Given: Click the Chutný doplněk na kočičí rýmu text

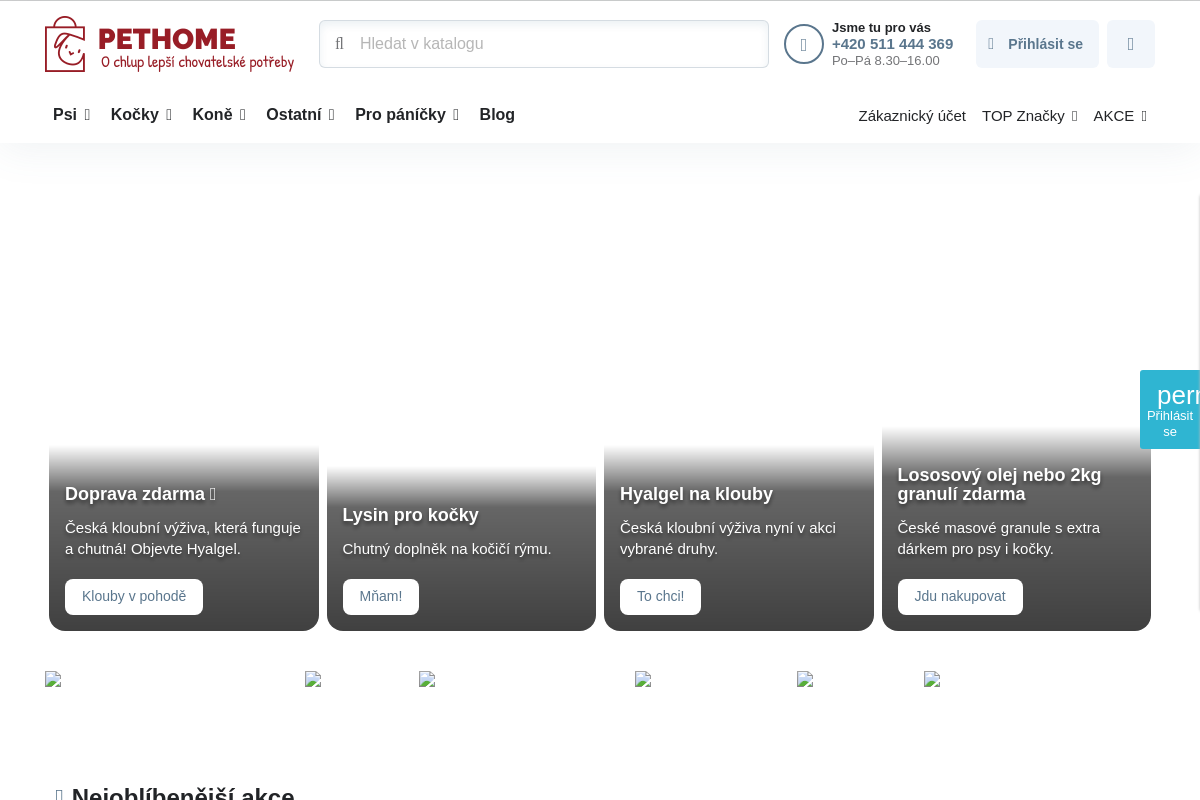Looking at the screenshot, I should click(x=447, y=549).
